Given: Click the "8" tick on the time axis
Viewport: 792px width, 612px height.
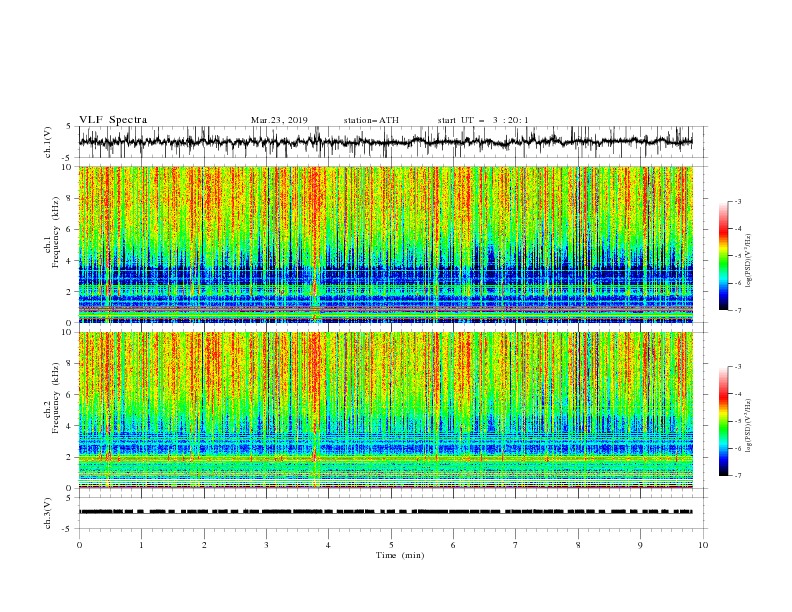Looking at the screenshot, I should [x=578, y=545].
